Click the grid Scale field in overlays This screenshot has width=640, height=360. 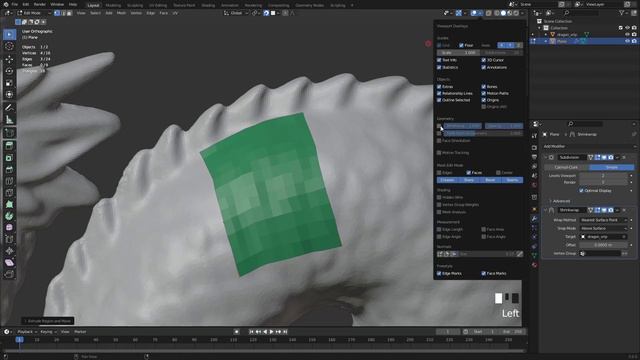458,53
